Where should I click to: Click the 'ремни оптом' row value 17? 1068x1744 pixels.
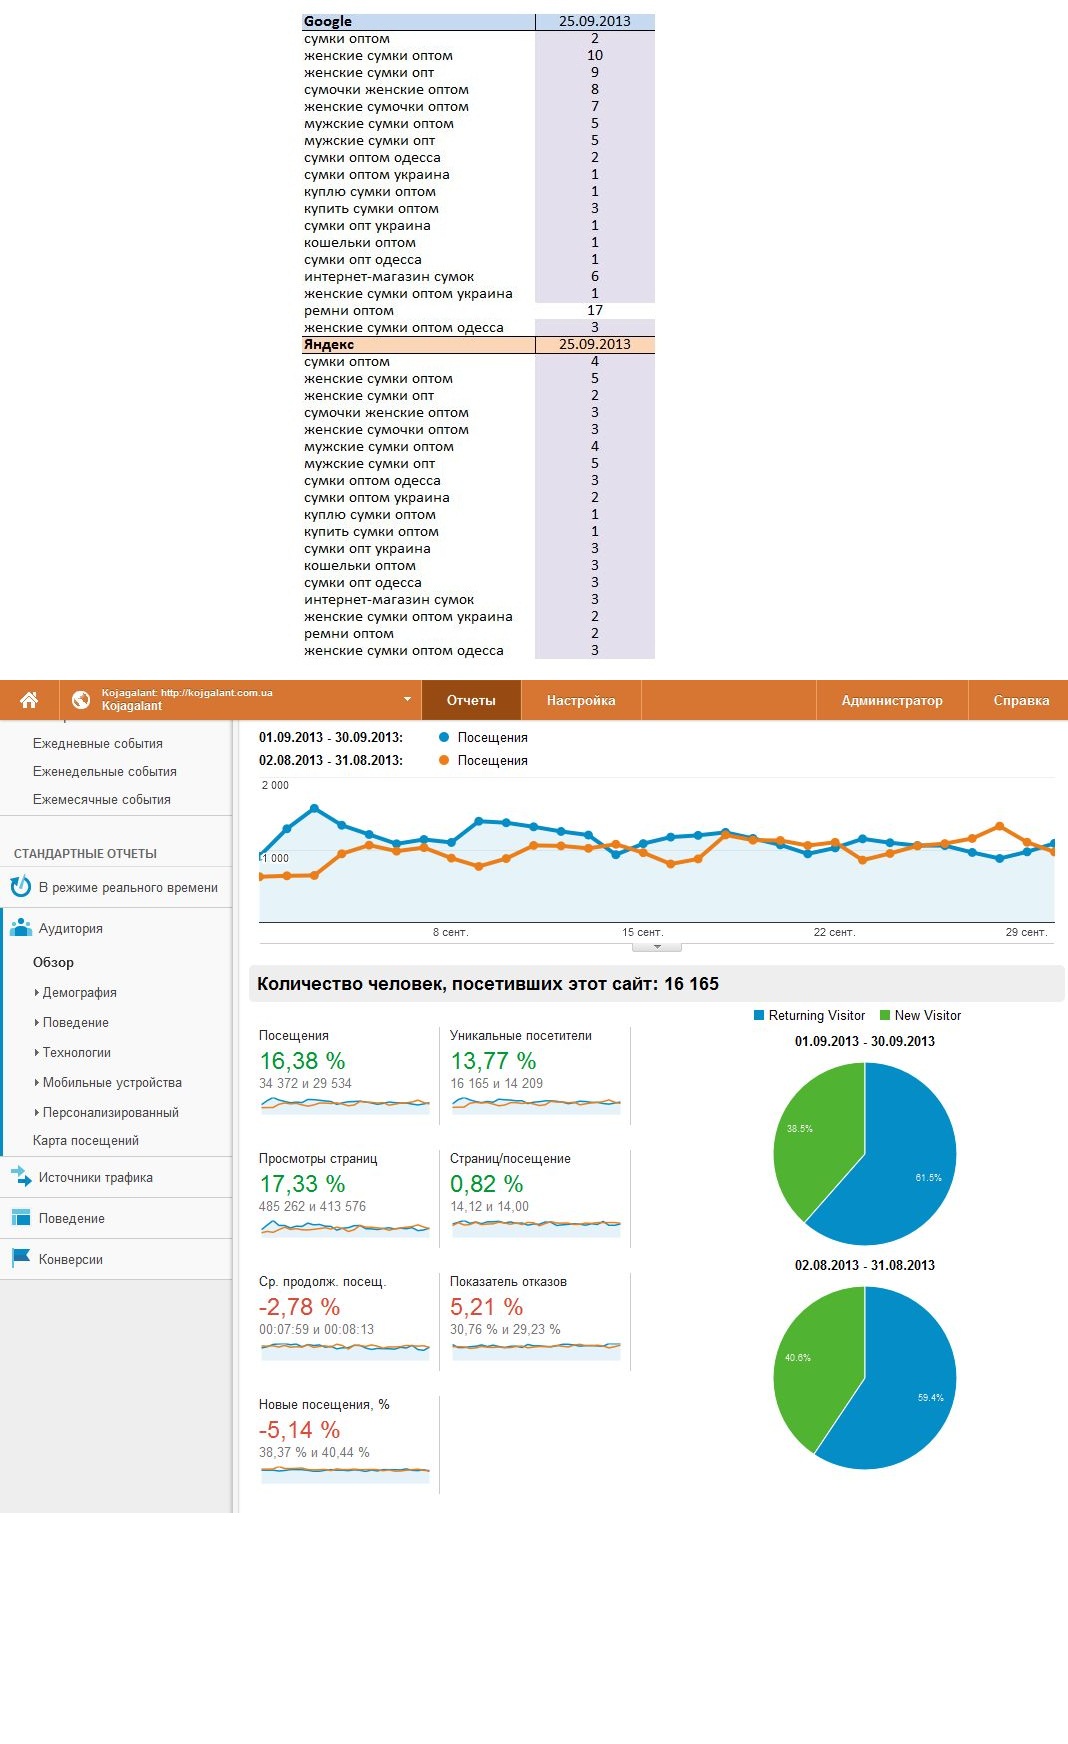coord(595,310)
